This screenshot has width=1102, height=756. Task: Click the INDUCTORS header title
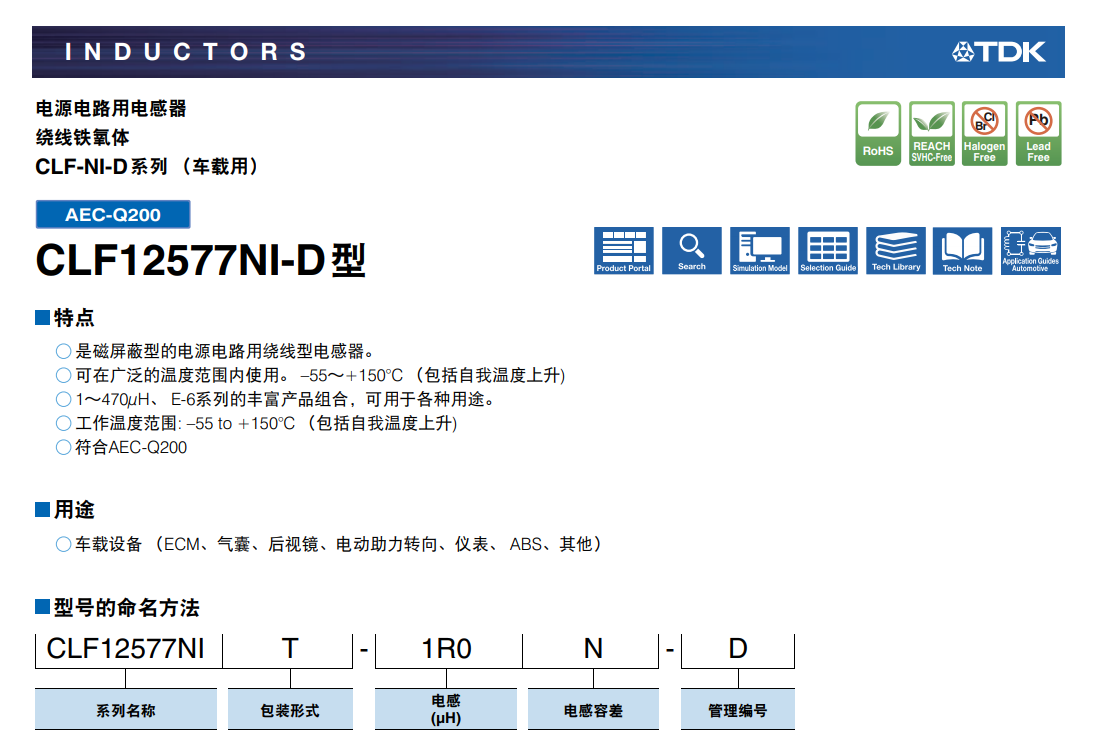pyautogui.click(x=186, y=52)
